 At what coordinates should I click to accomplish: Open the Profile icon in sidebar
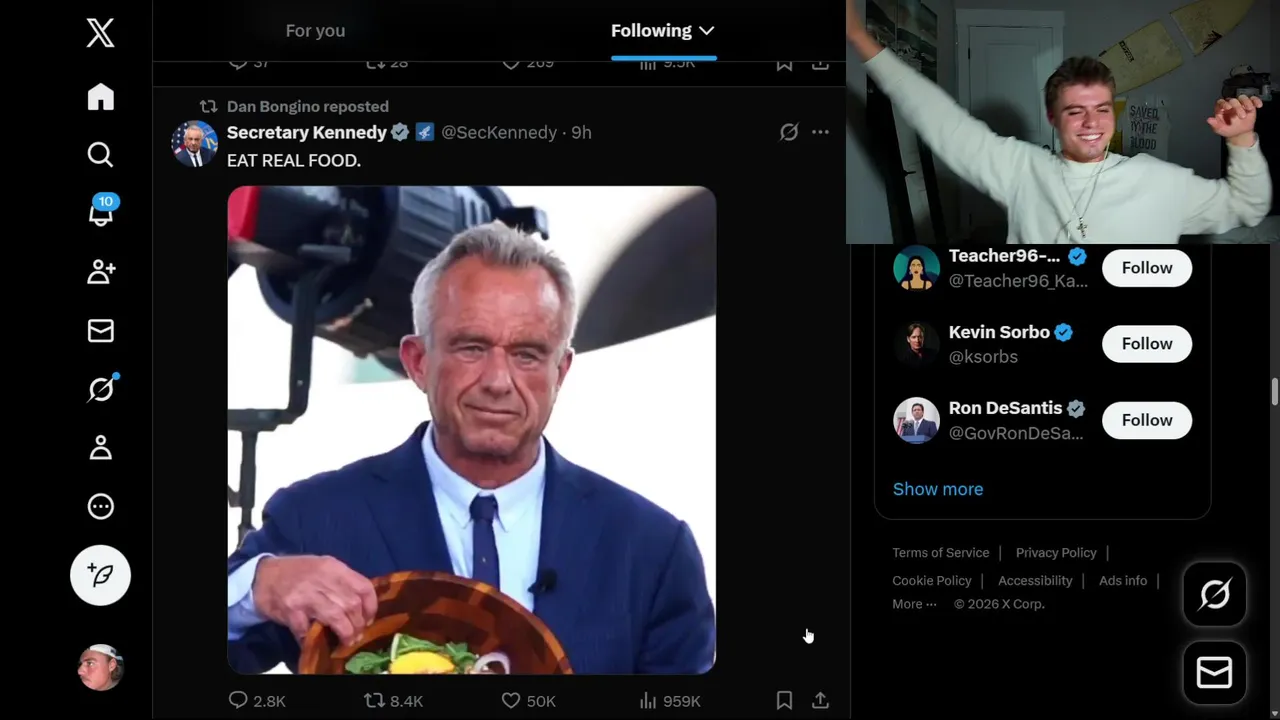coord(100,447)
